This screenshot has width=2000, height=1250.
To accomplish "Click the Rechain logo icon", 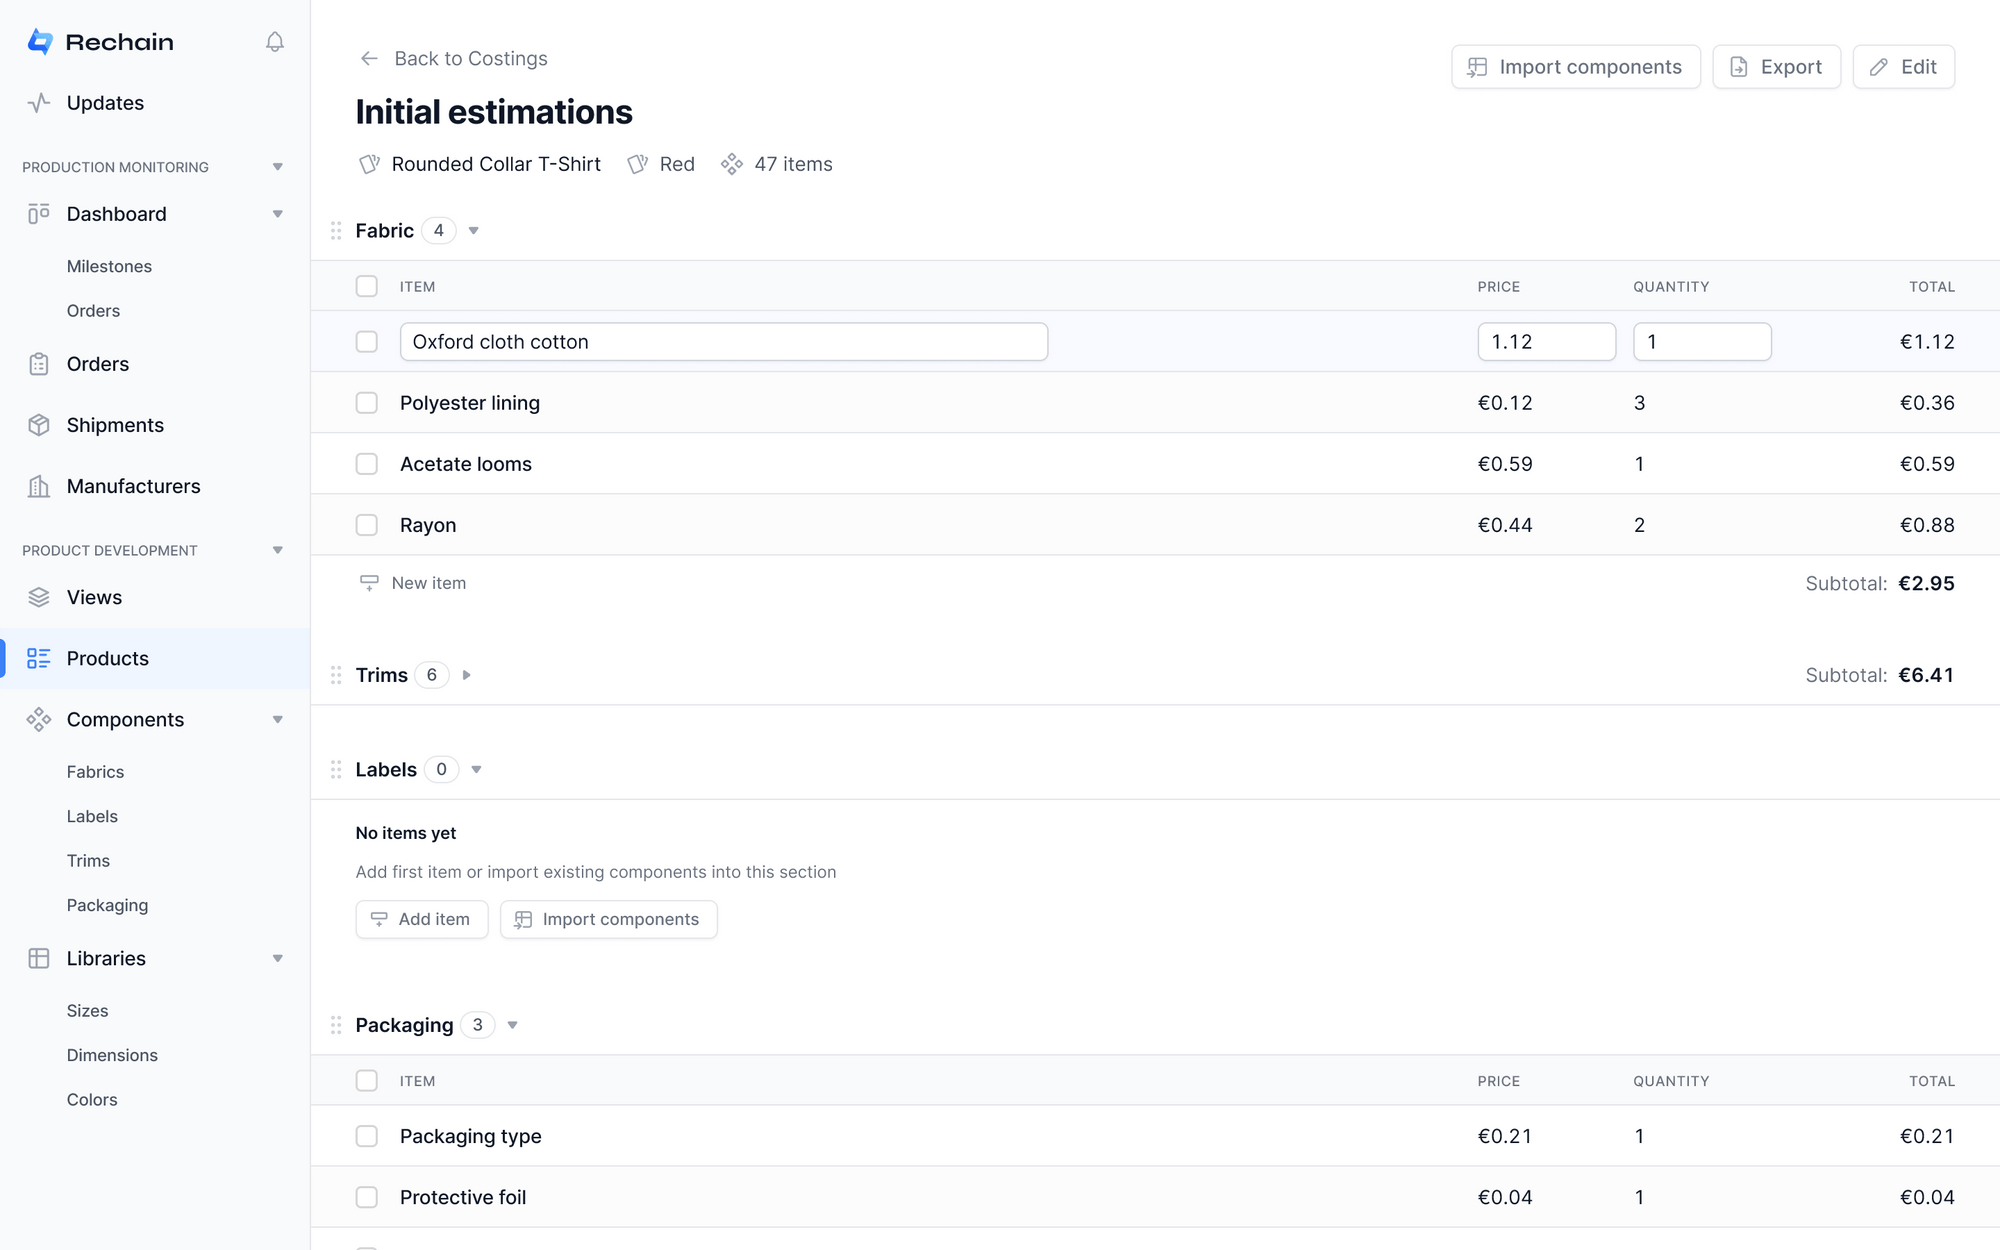I will click(x=40, y=42).
